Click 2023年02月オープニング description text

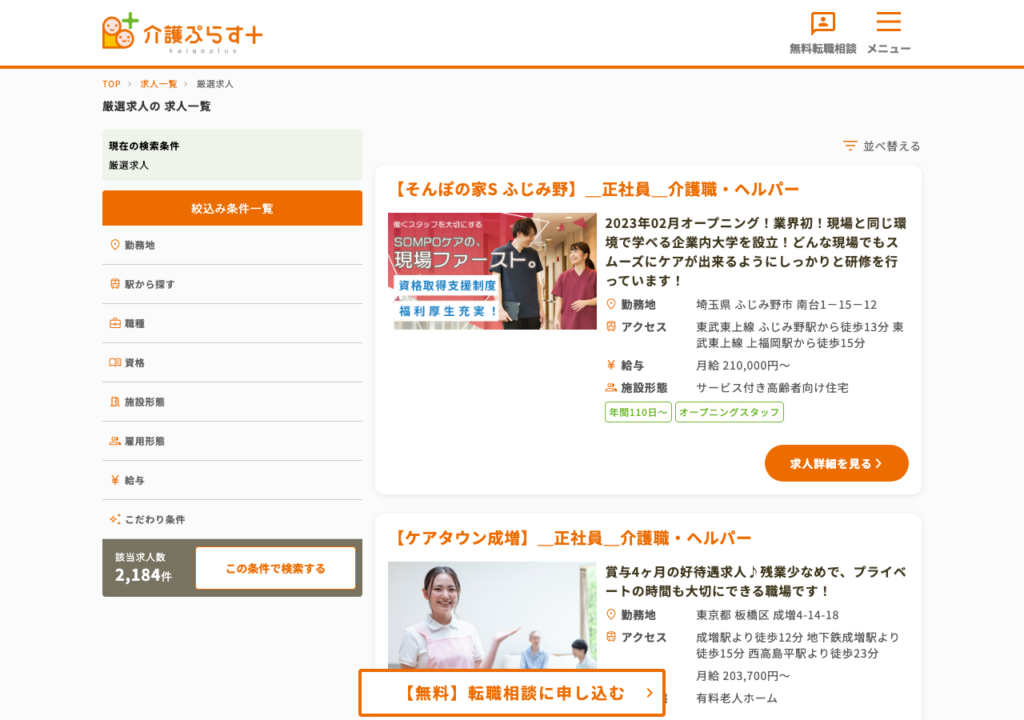(x=756, y=252)
